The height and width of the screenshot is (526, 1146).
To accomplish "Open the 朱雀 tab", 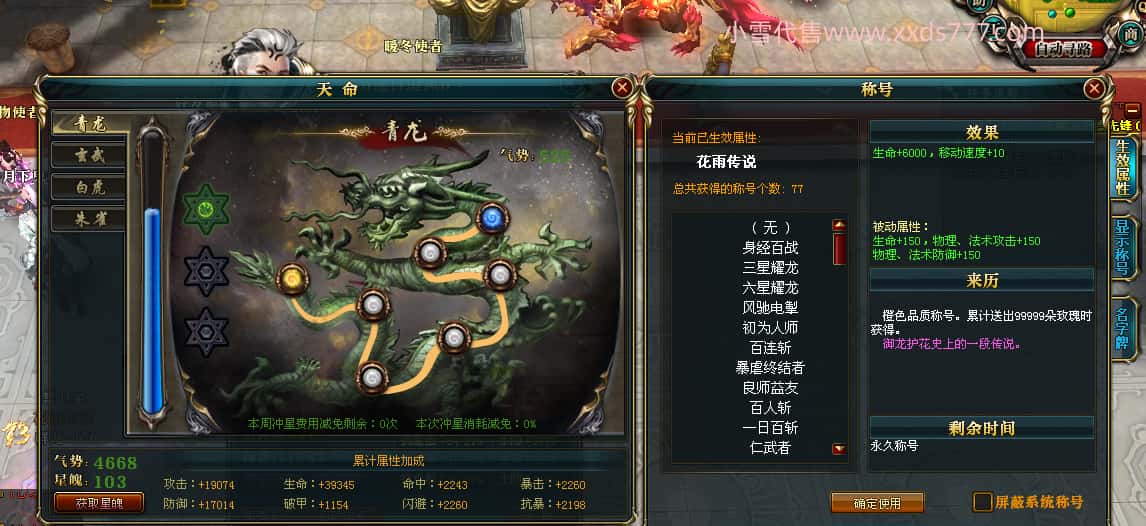I will [89, 218].
